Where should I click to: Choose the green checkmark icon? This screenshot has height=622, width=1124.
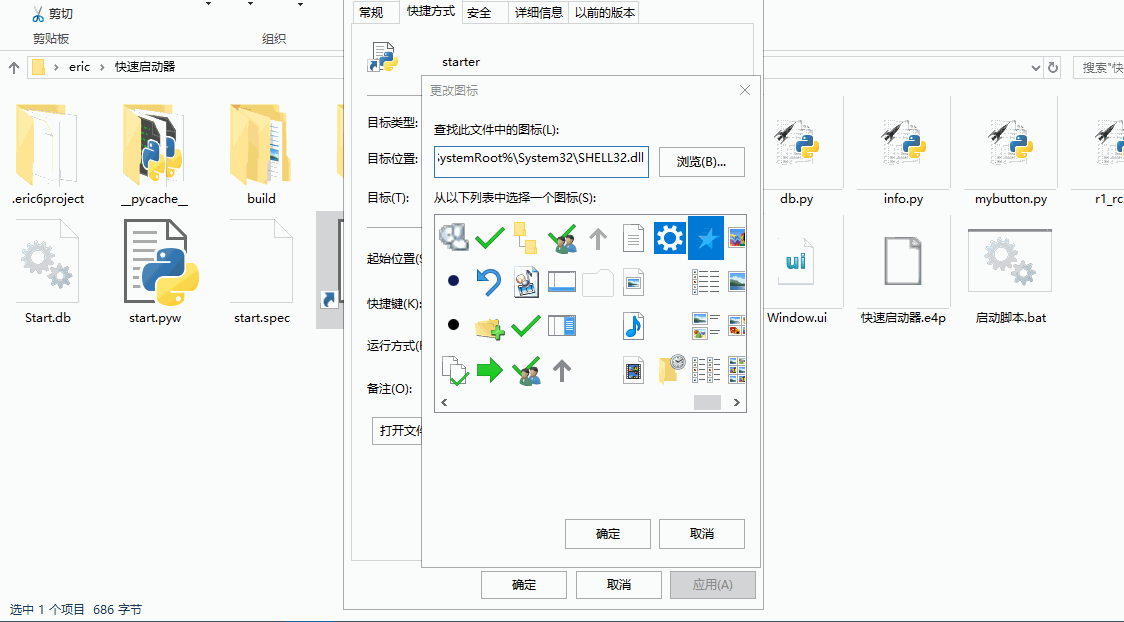(489, 238)
